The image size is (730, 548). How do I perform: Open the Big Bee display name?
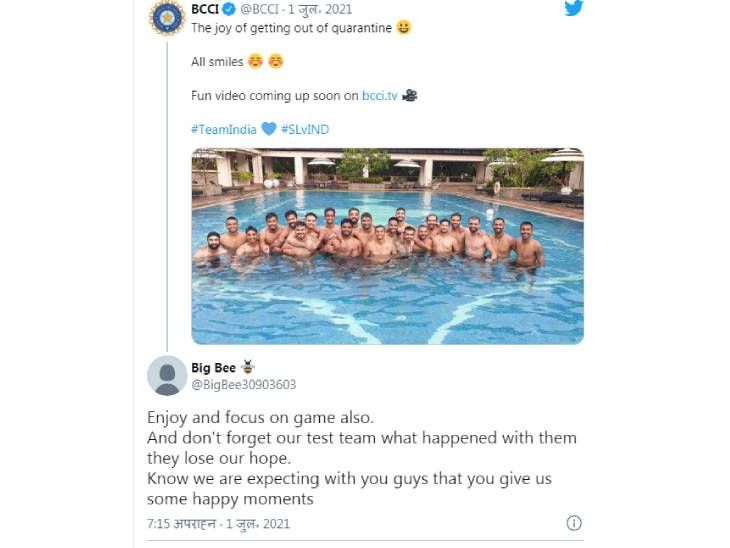click(213, 368)
